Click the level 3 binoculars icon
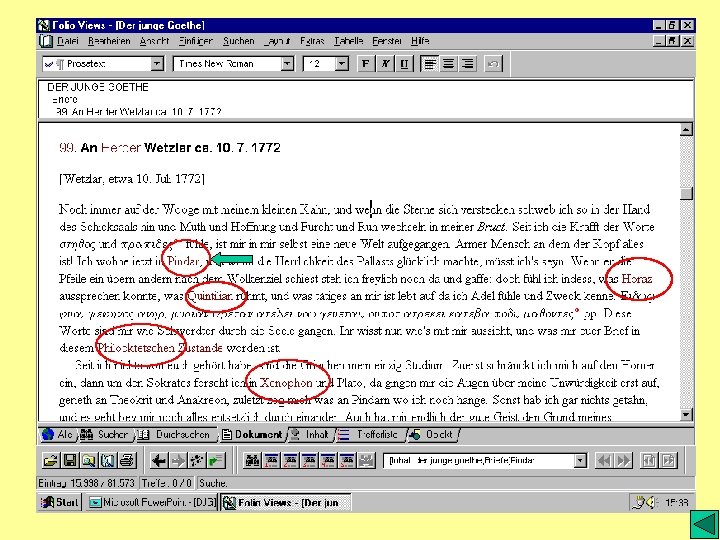This screenshot has height=540, width=720. (x=309, y=460)
